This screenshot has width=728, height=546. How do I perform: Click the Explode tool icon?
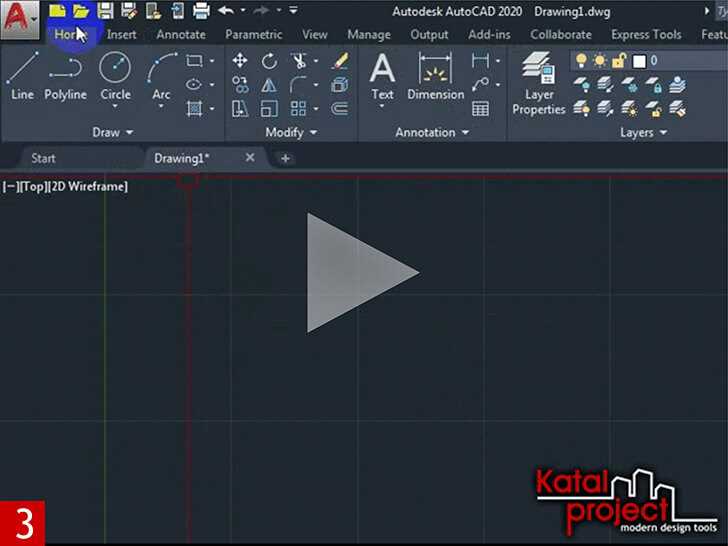(340, 85)
